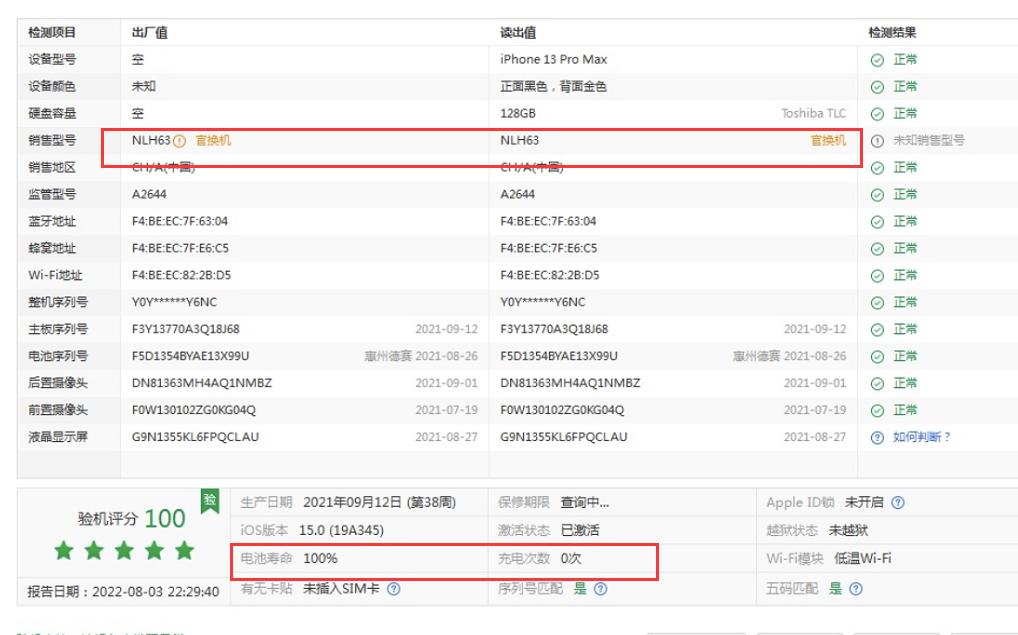
Task: Click the fifth green rating star
Action: 185,550
